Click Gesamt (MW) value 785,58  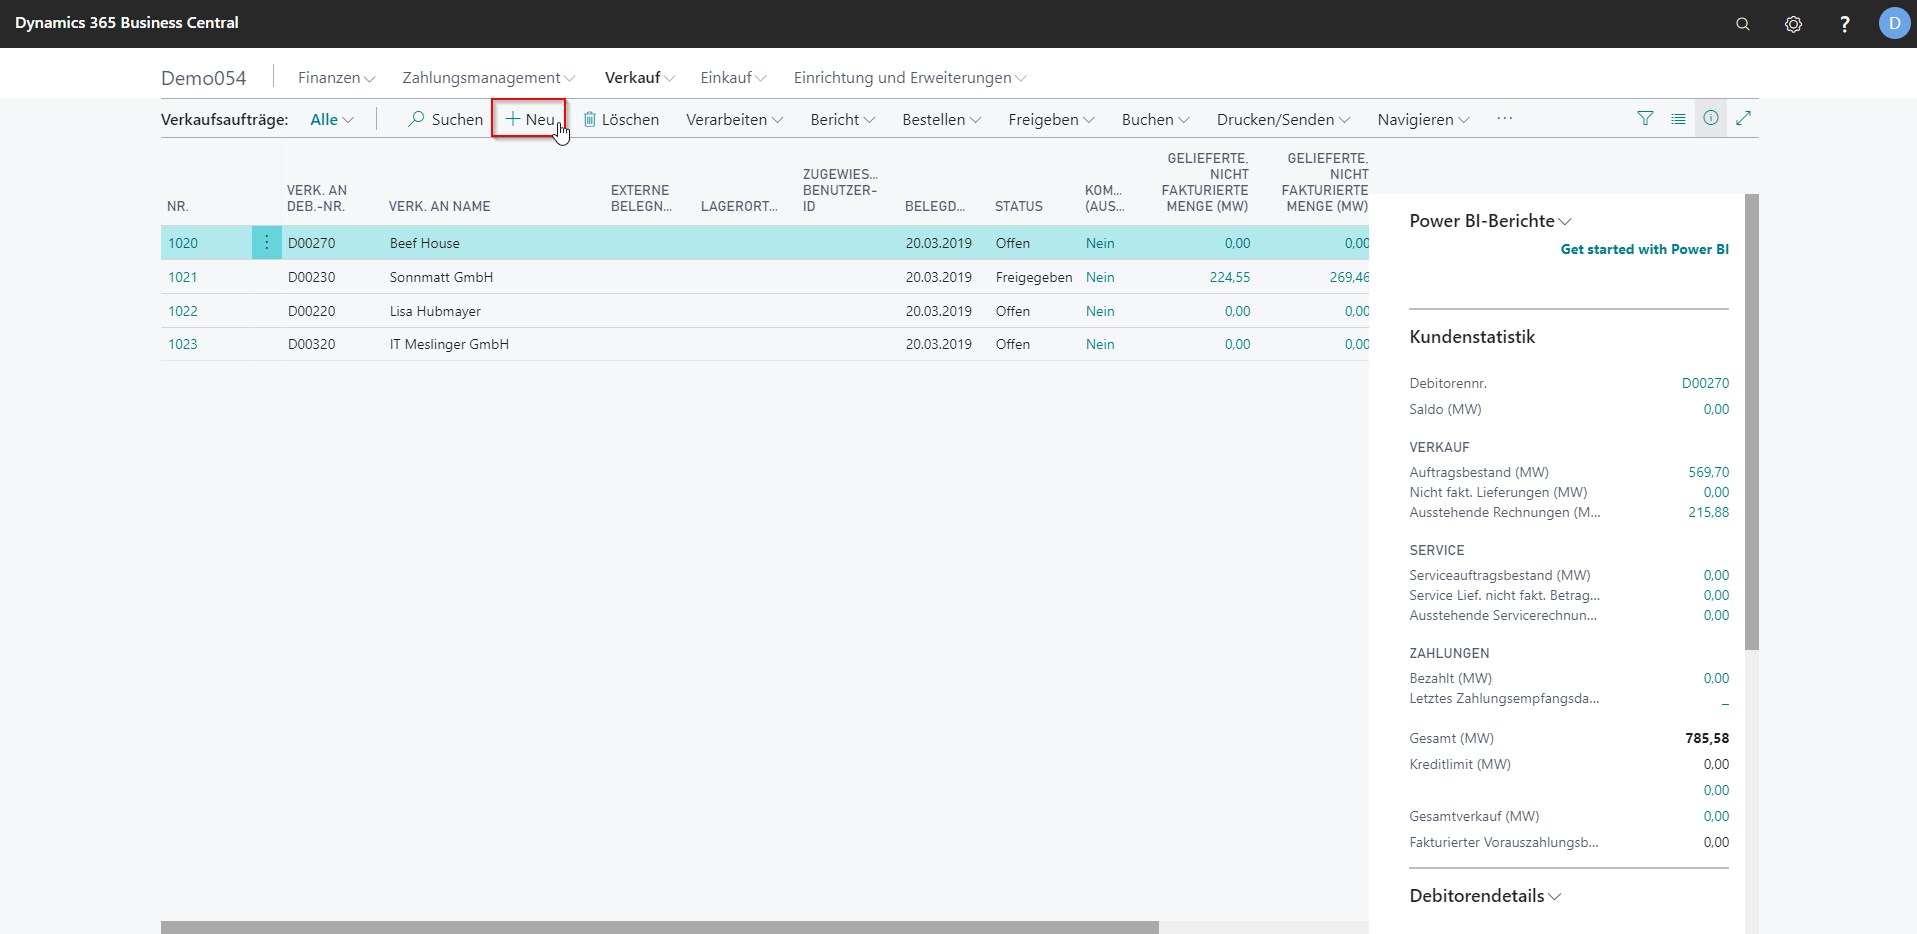pos(1707,738)
